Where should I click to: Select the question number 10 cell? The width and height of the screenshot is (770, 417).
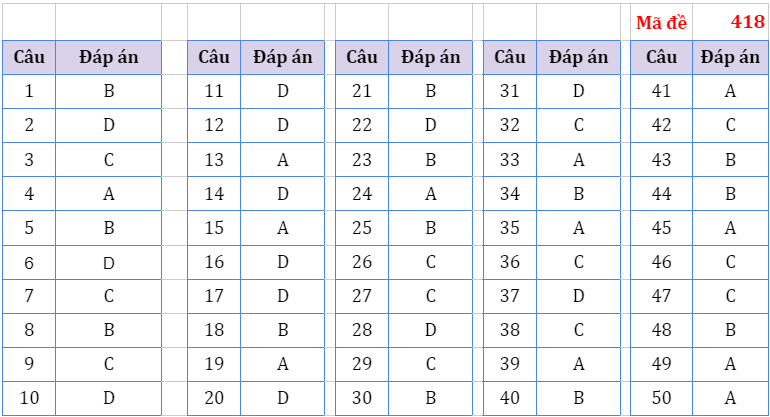(x=29, y=398)
